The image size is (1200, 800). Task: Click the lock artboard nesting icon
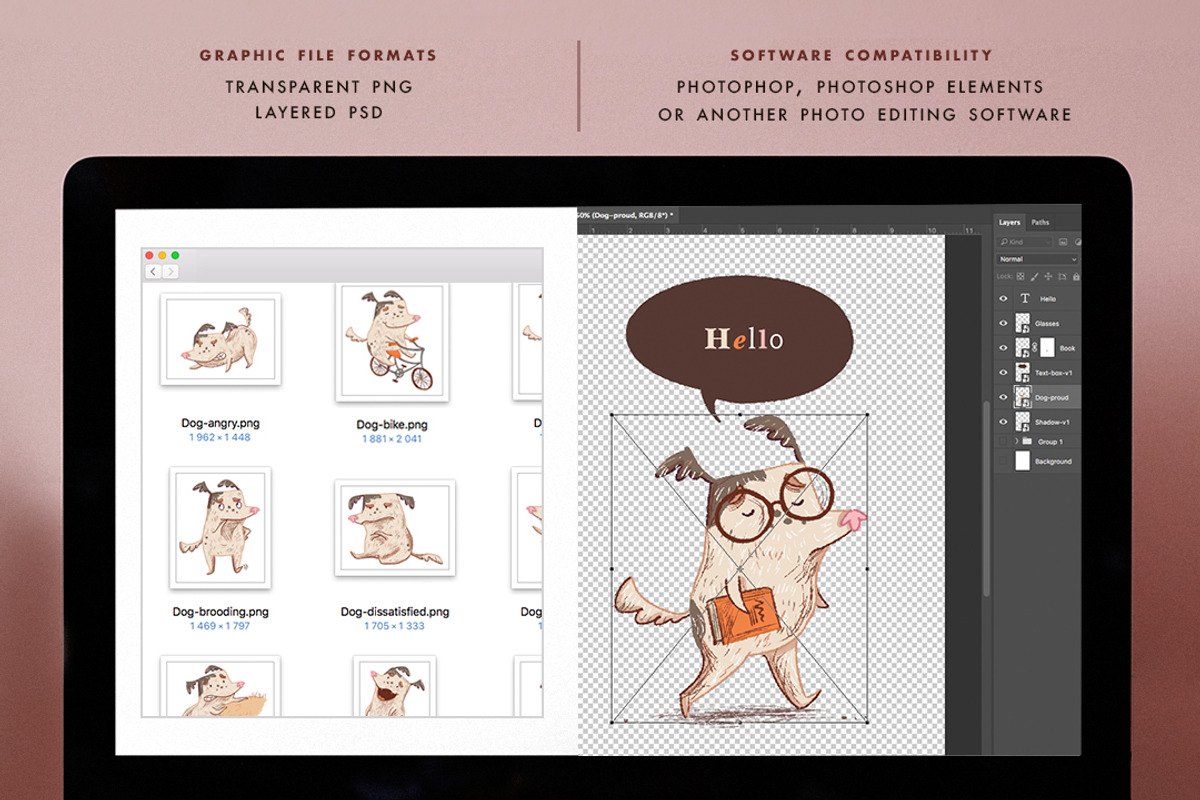(1062, 277)
